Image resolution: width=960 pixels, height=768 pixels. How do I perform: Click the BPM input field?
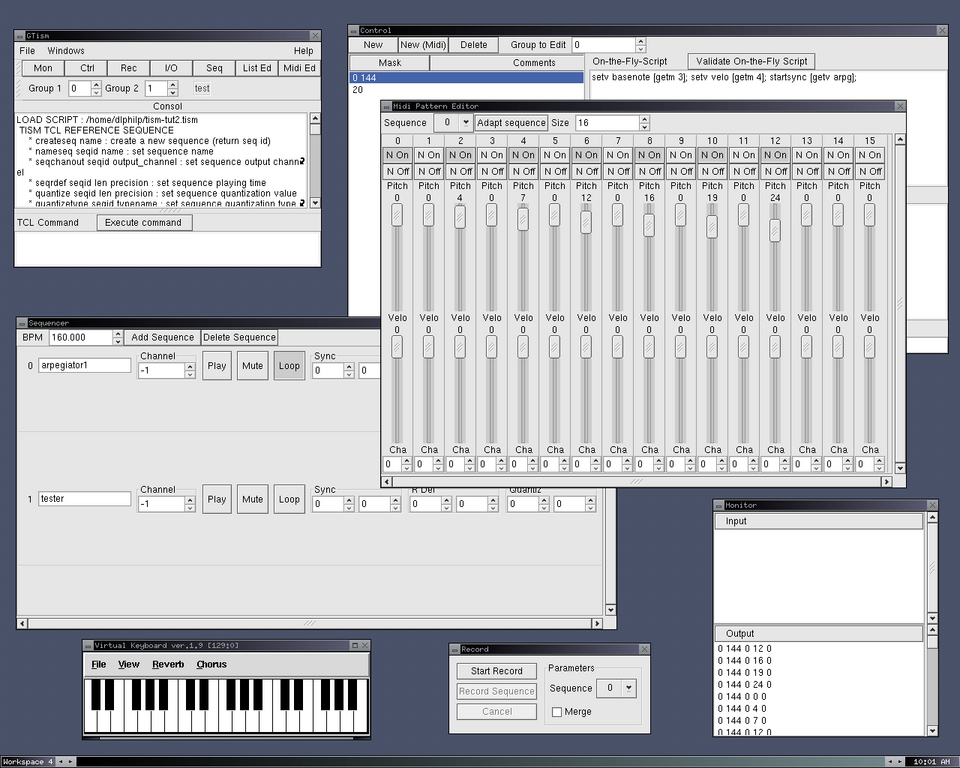coord(80,338)
